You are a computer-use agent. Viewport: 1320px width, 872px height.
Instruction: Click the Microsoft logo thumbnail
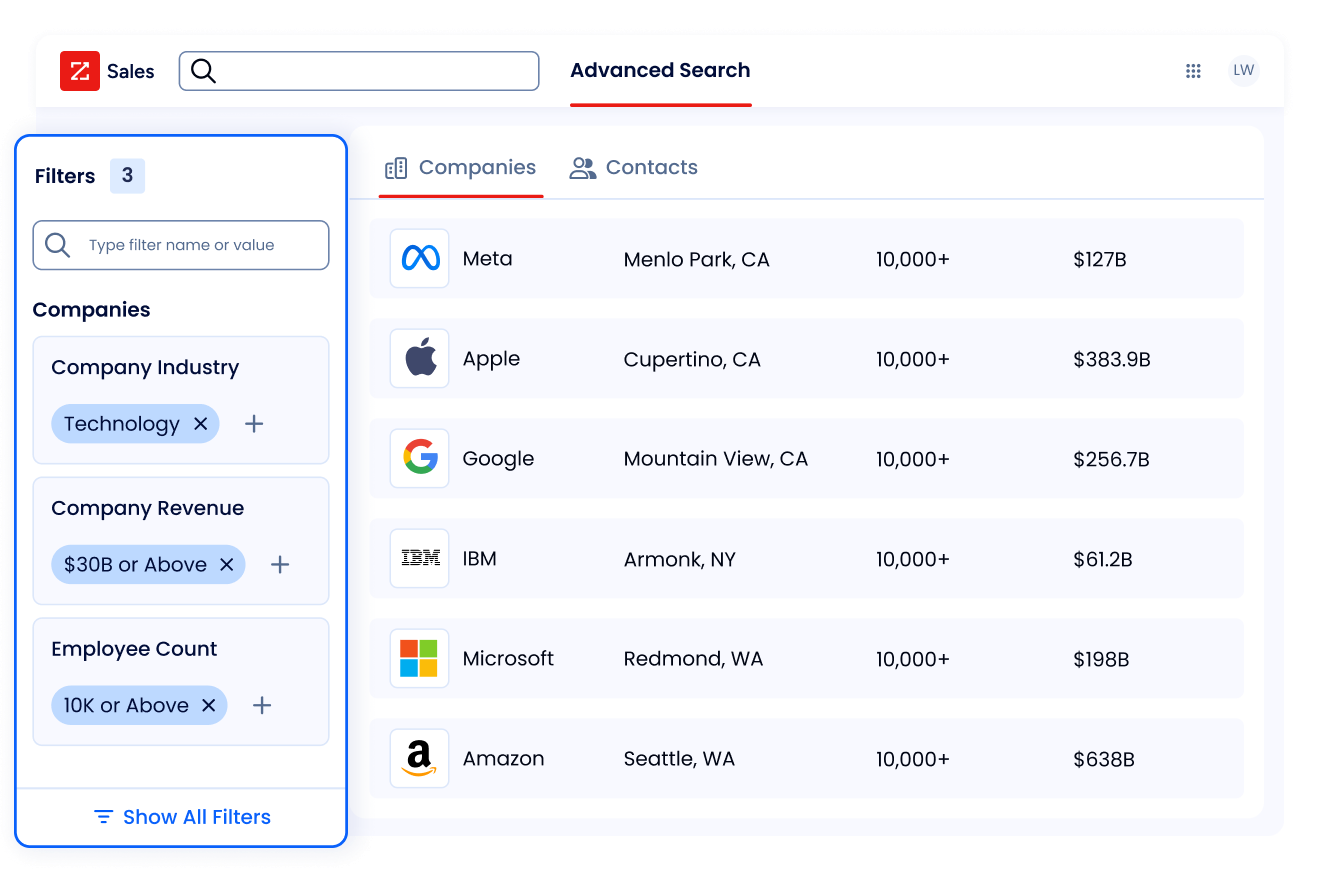(x=420, y=659)
